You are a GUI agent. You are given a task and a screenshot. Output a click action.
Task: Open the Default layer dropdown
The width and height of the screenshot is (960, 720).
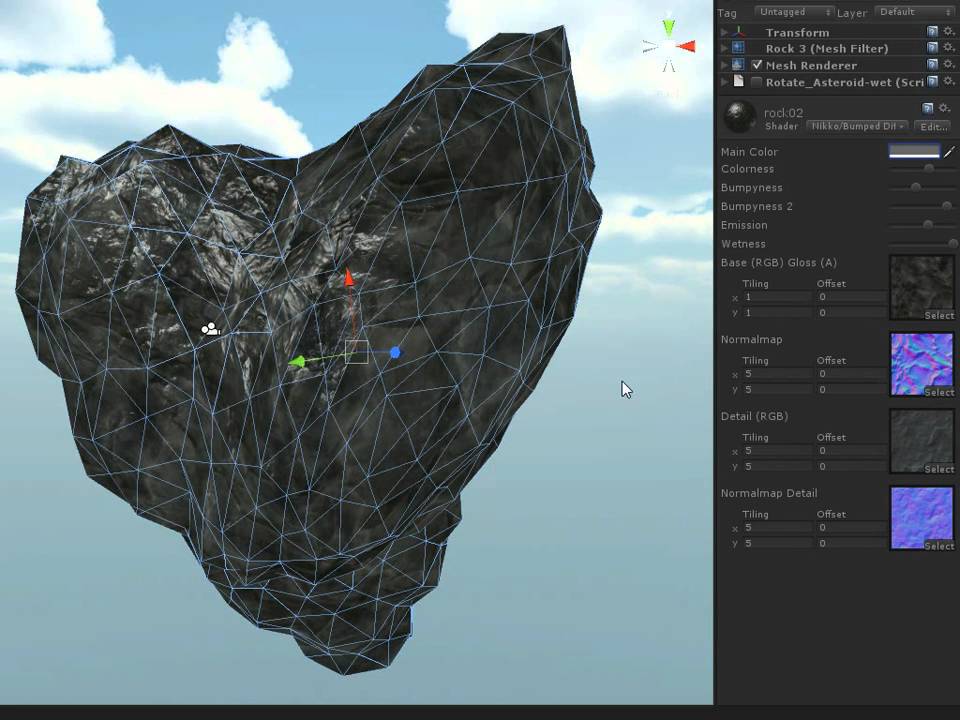tap(913, 12)
